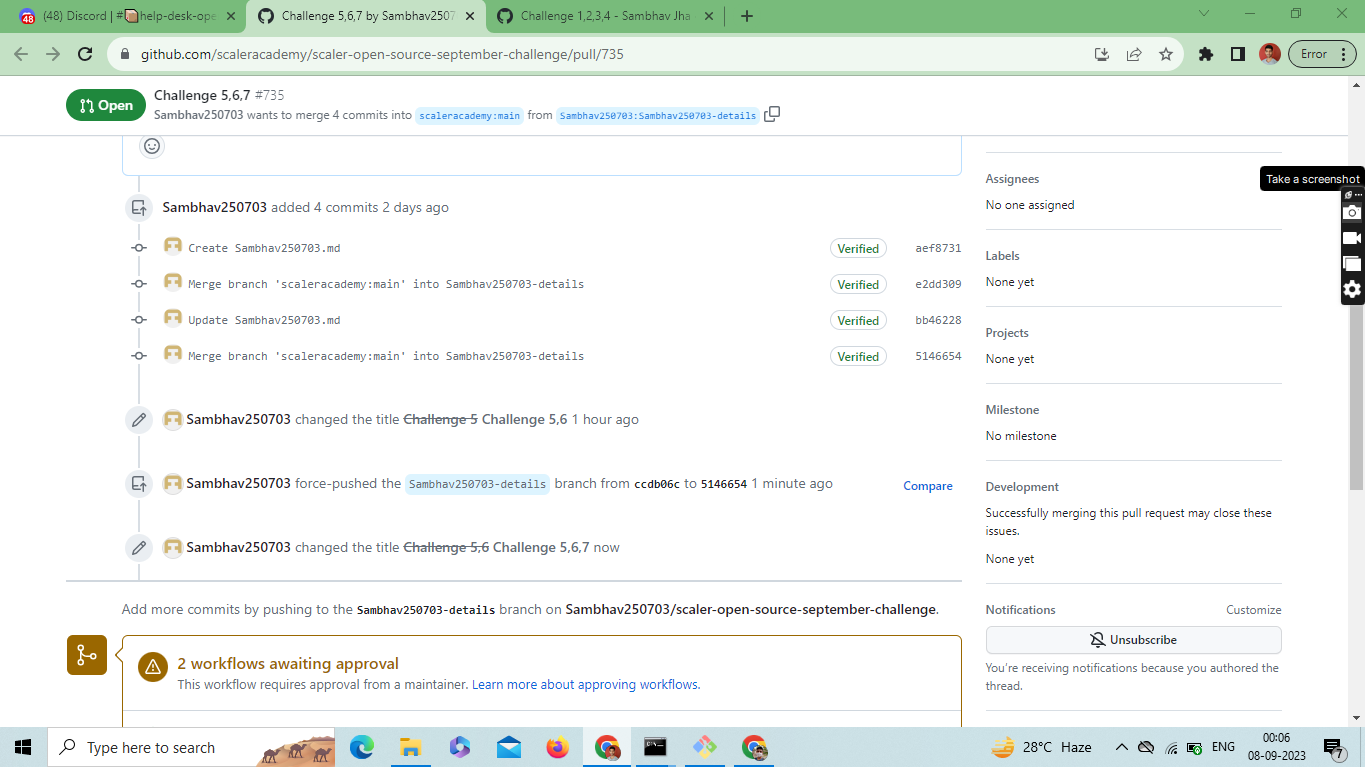
Task: Switch to the Discord help-desk tab
Action: coord(120,16)
